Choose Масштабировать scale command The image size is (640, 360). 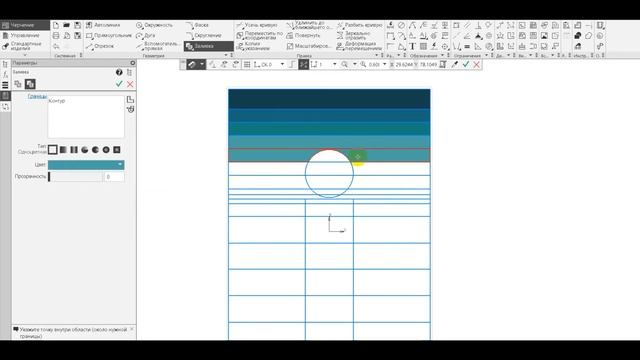pyautogui.click(x=308, y=46)
